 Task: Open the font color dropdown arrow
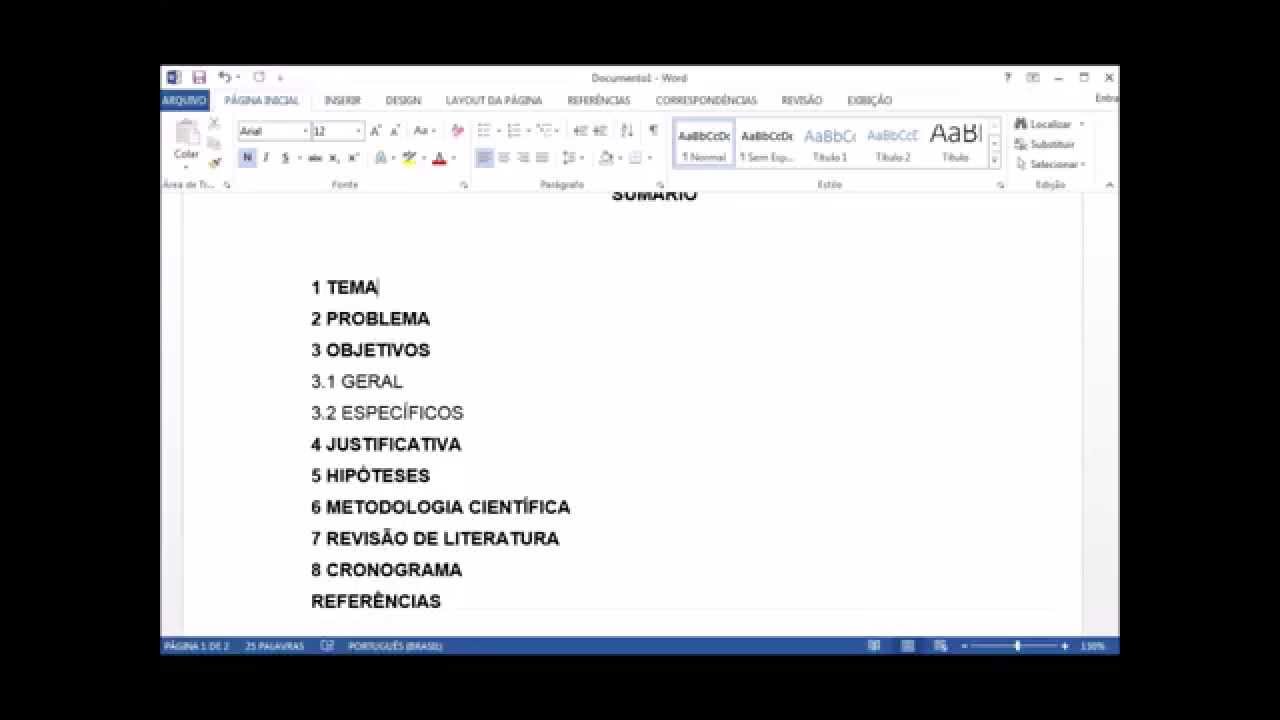453,158
